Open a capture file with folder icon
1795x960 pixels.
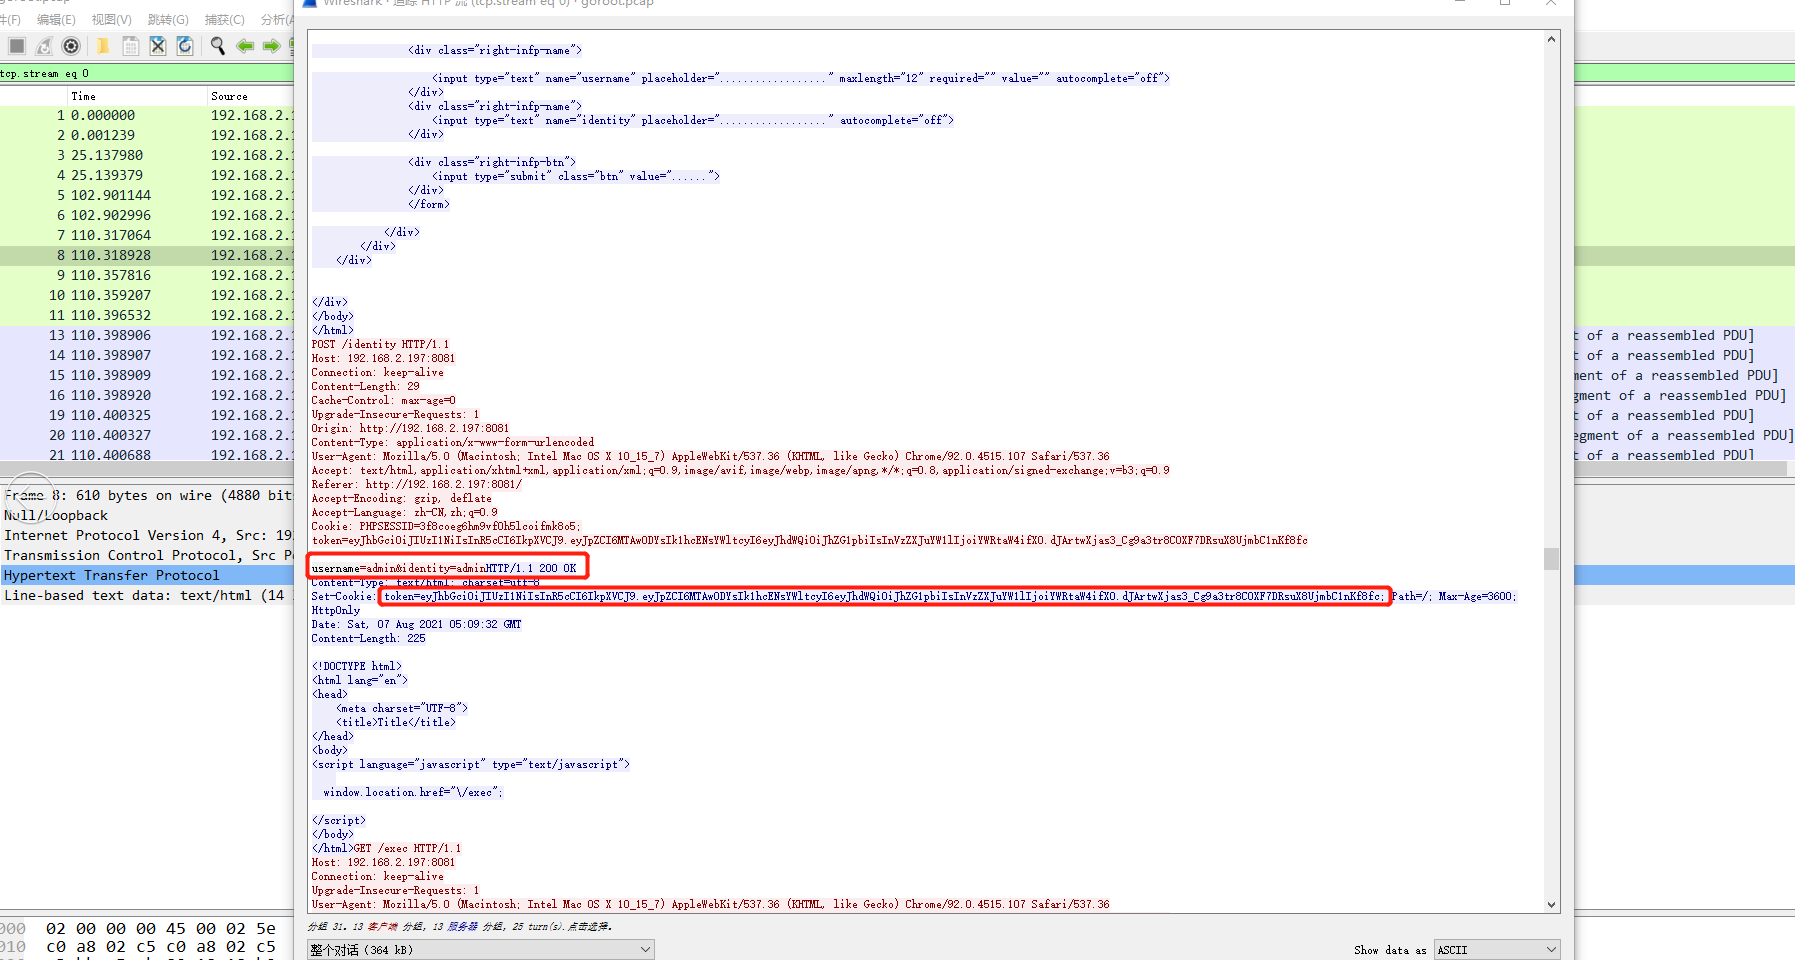[103, 46]
